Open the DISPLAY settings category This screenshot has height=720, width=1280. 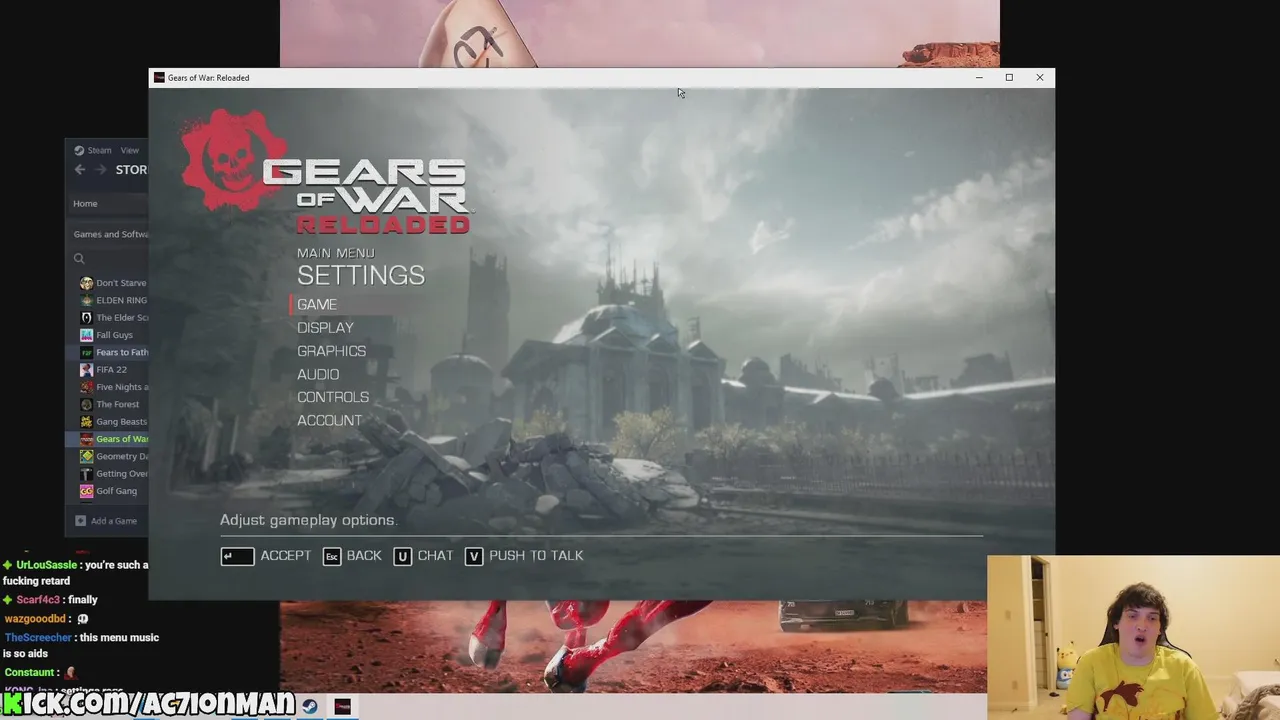pyautogui.click(x=325, y=328)
